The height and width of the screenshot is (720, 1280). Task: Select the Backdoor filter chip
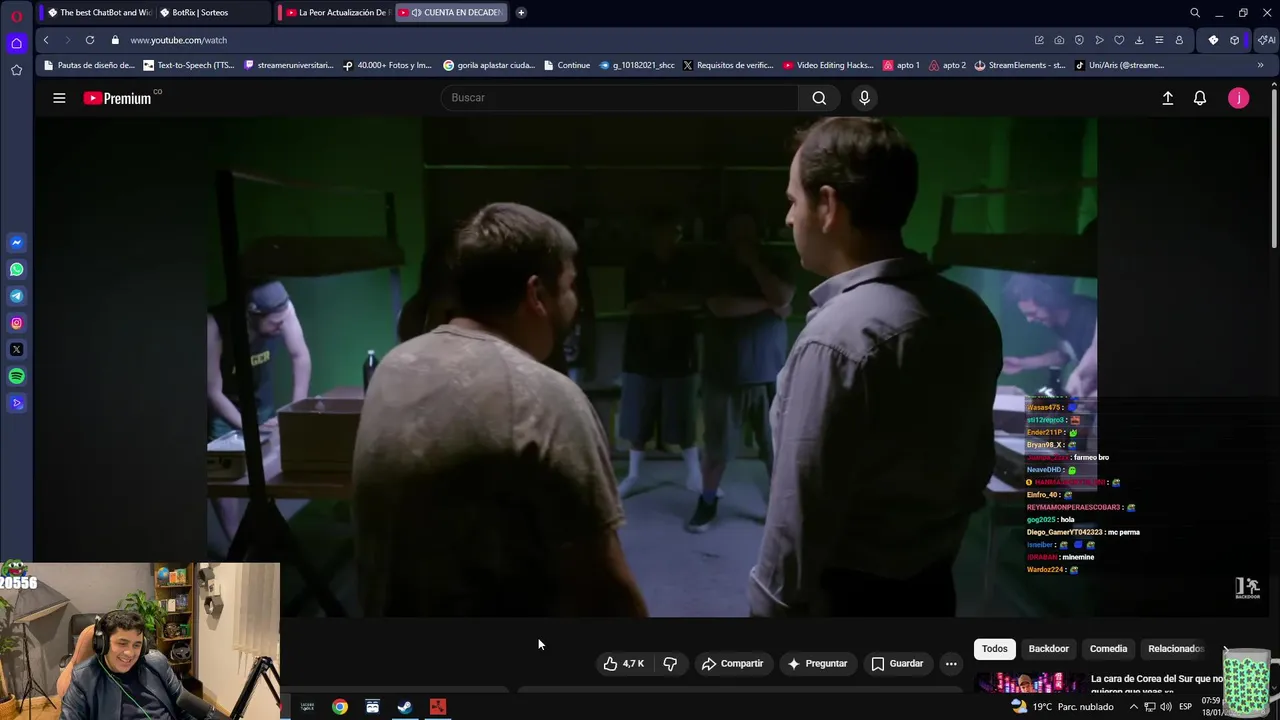1049,649
